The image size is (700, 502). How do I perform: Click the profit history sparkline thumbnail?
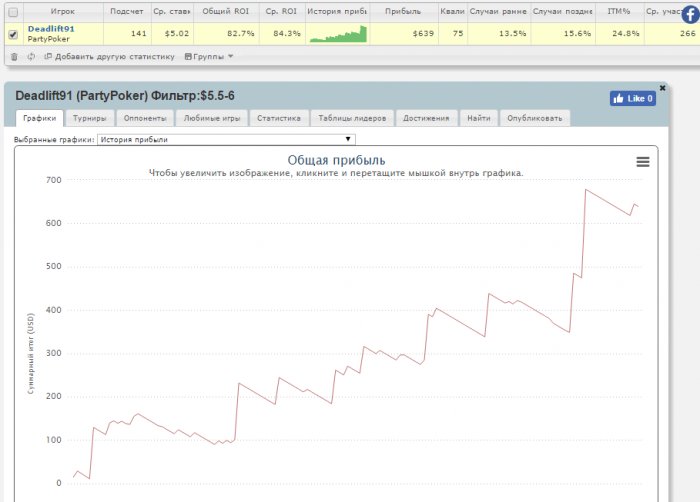[338, 34]
